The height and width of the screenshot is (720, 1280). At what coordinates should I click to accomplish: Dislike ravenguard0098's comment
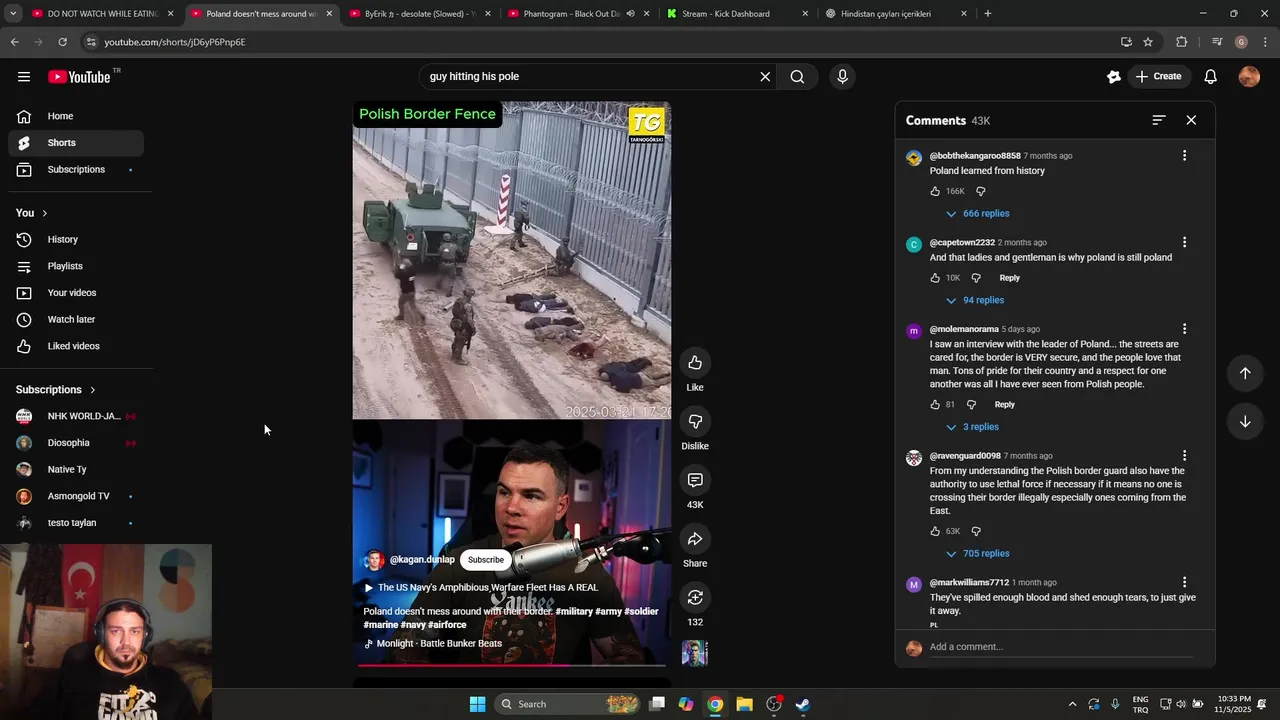[x=976, y=532]
